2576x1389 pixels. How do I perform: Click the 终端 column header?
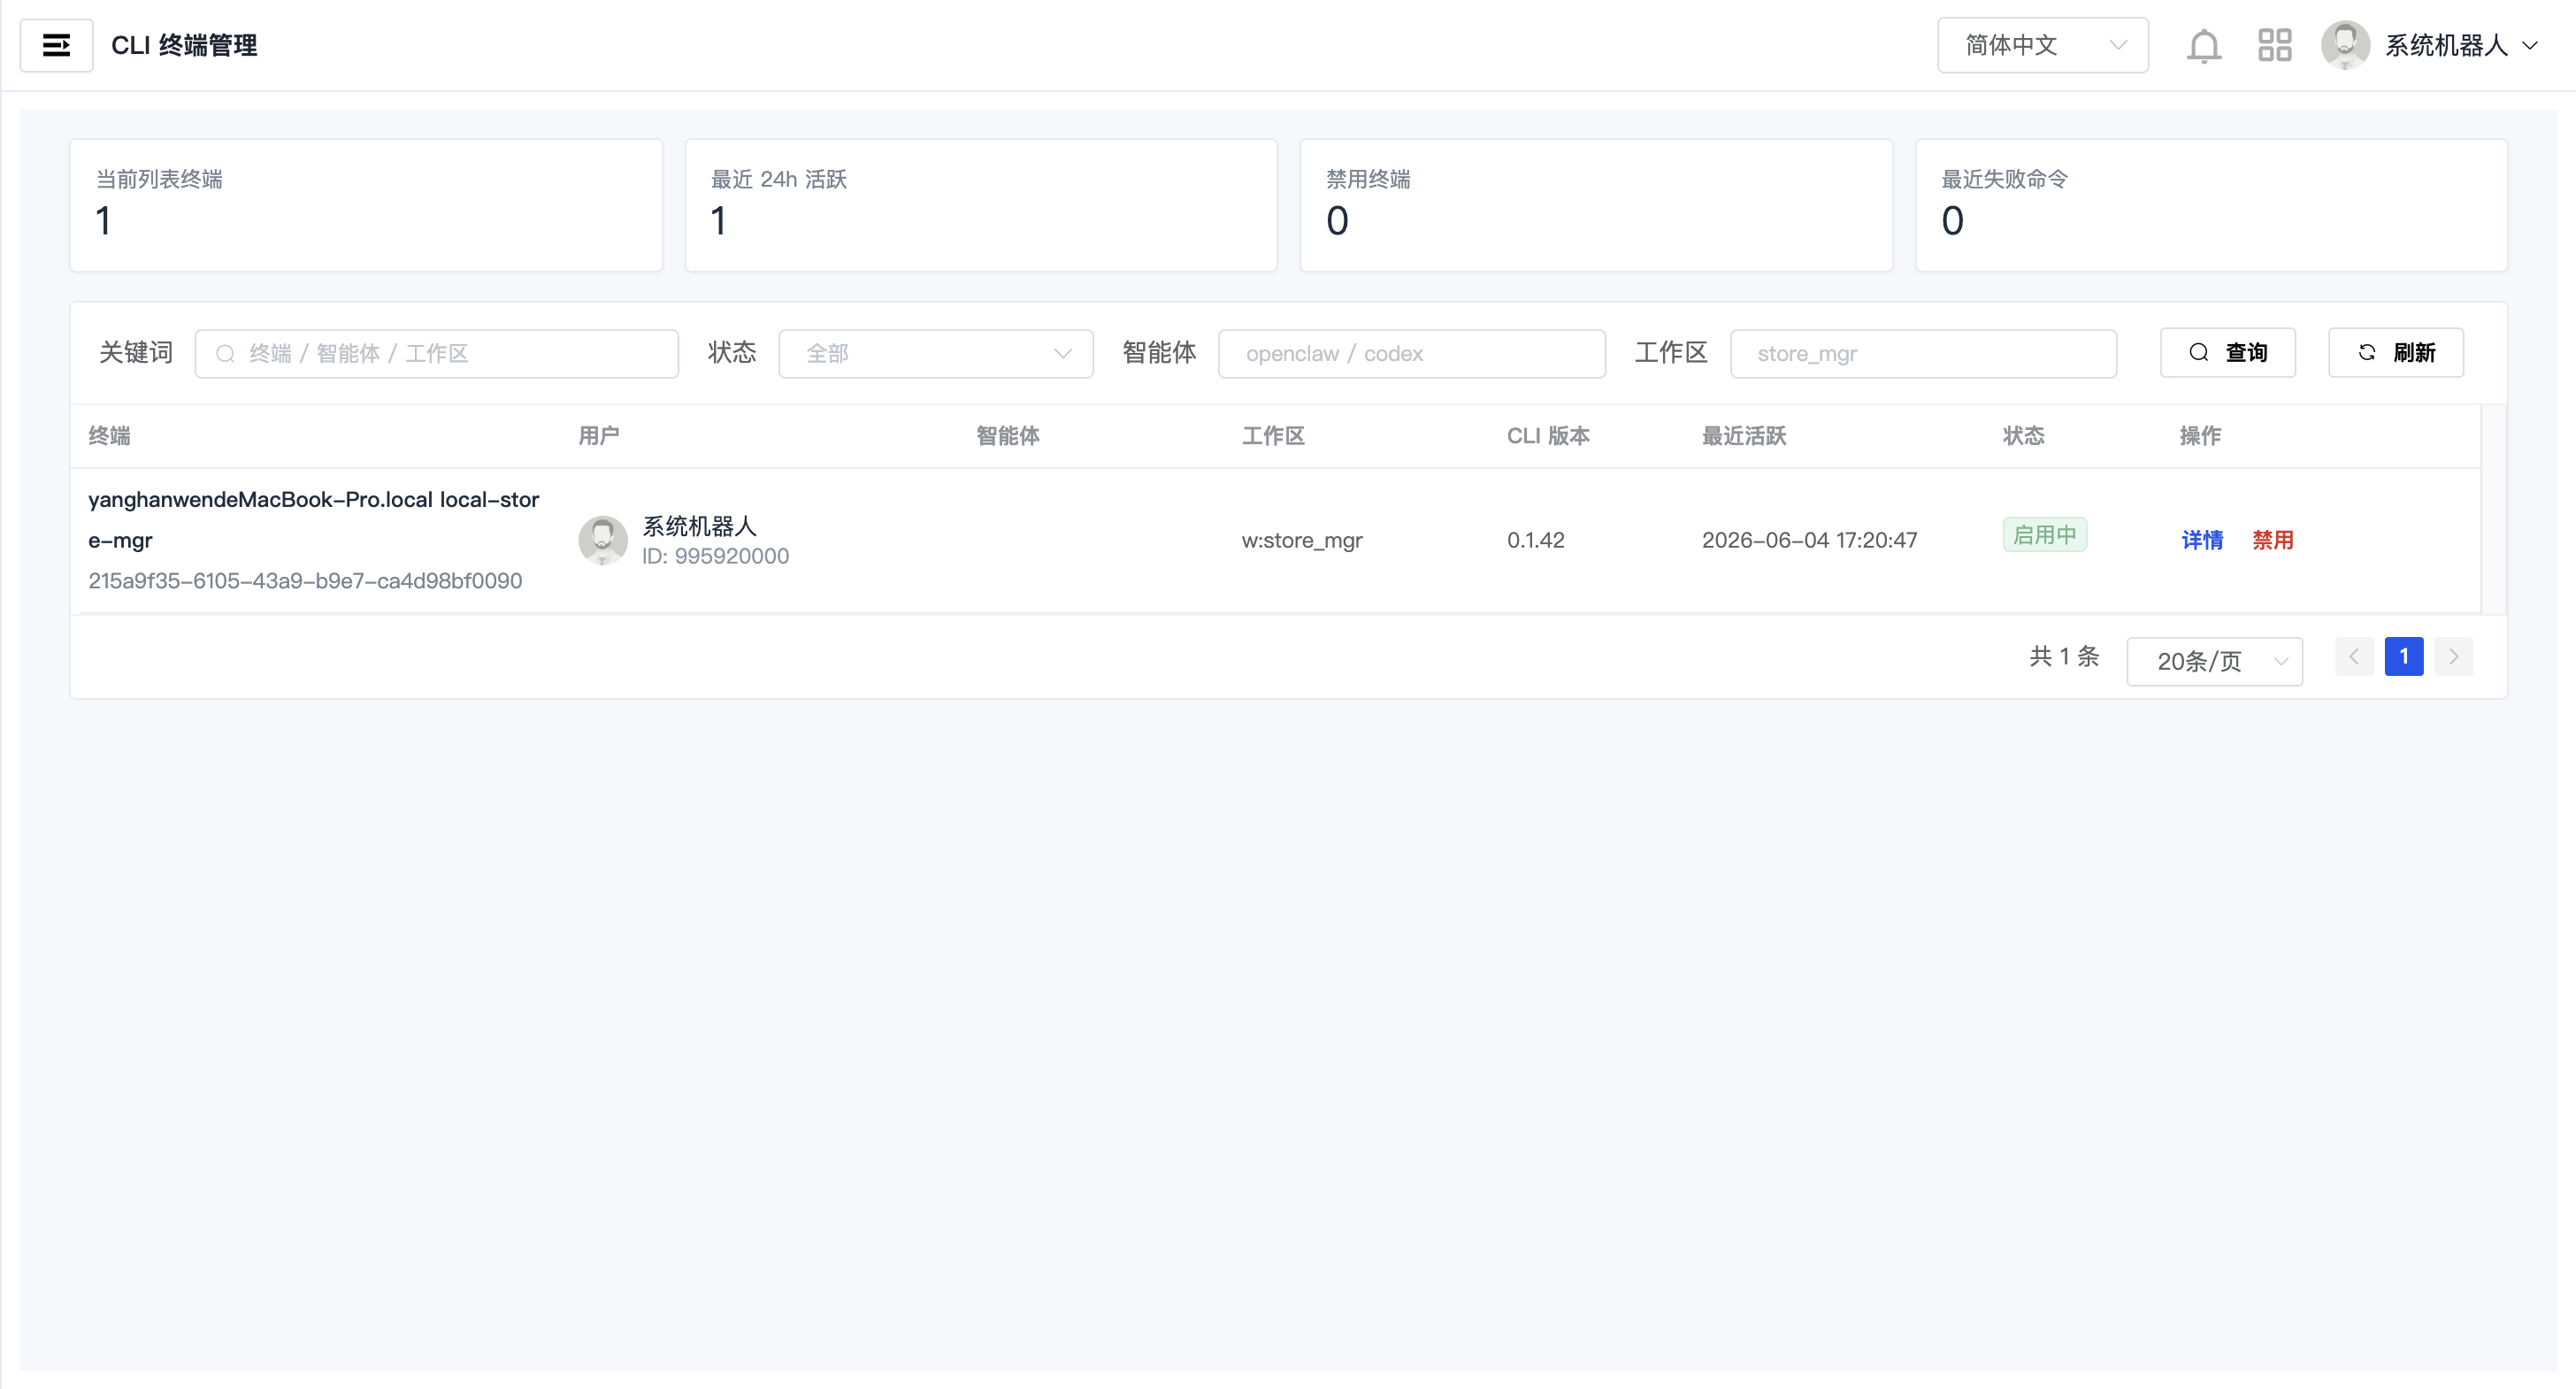[x=109, y=436]
